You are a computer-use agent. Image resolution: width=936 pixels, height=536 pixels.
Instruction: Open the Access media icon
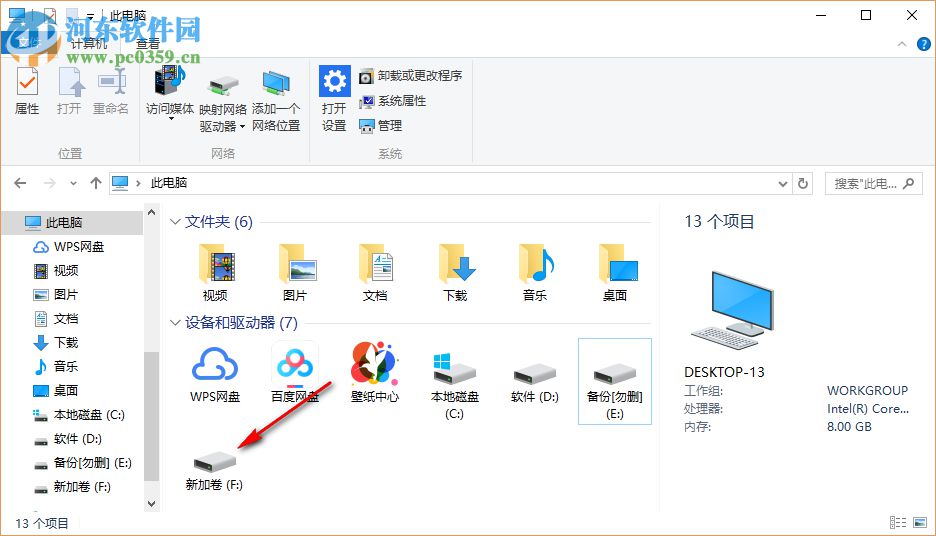coord(170,82)
